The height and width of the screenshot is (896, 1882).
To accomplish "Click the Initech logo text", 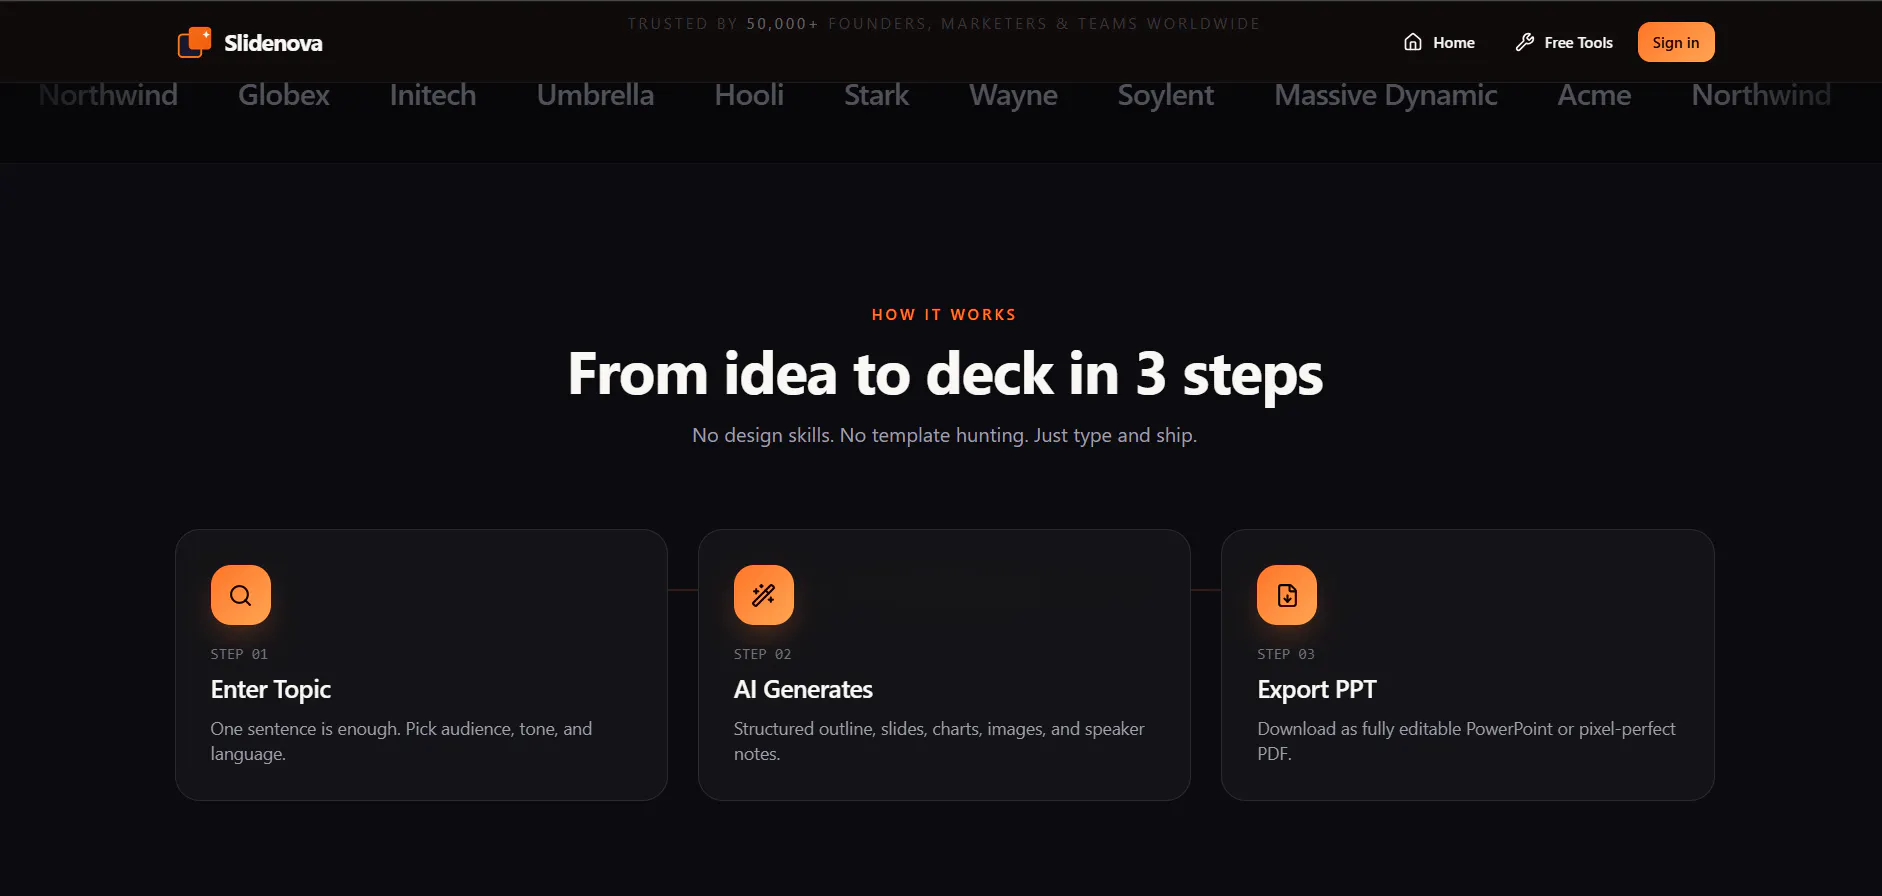I will pos(433,95).
